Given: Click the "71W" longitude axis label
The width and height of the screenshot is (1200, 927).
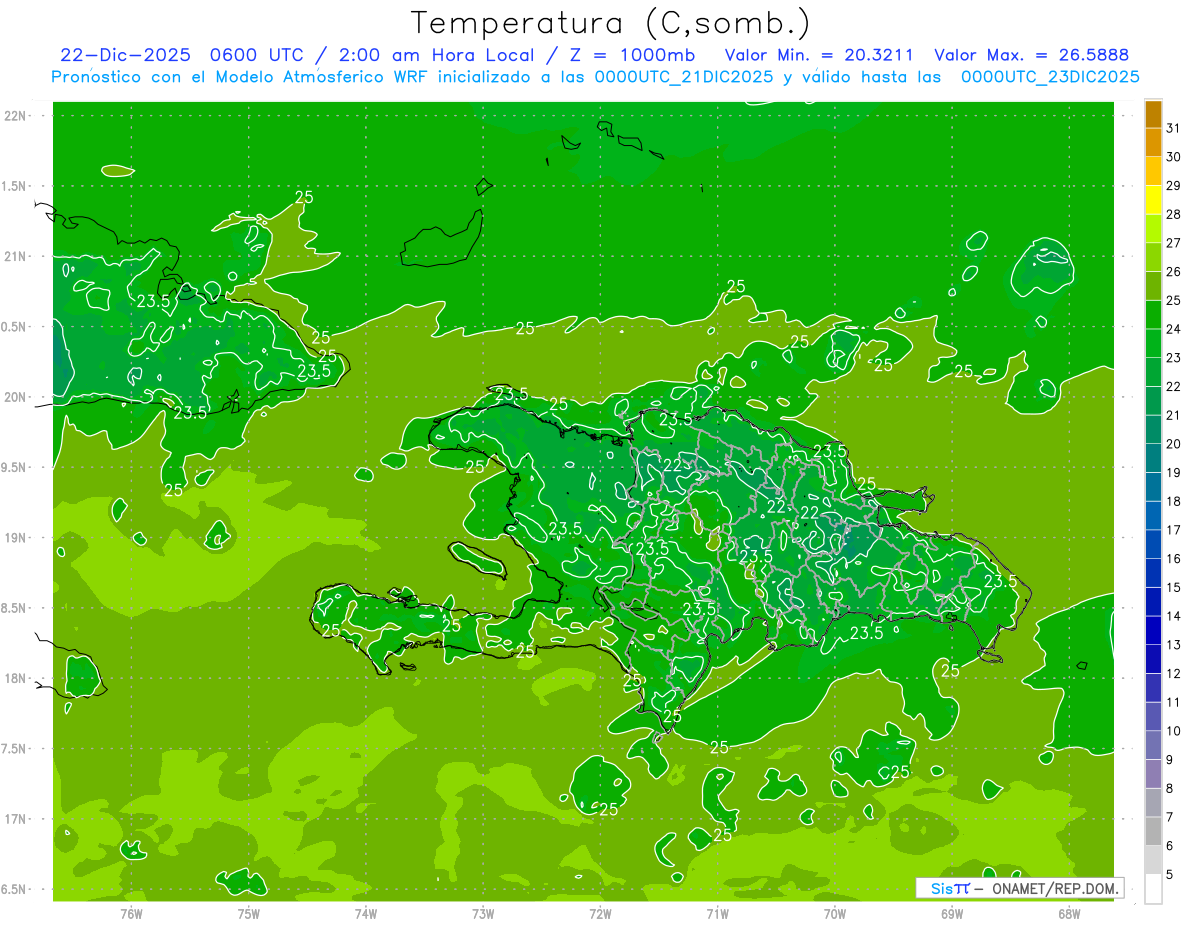Looking at the screenshot, I should [x=717, y=913].
